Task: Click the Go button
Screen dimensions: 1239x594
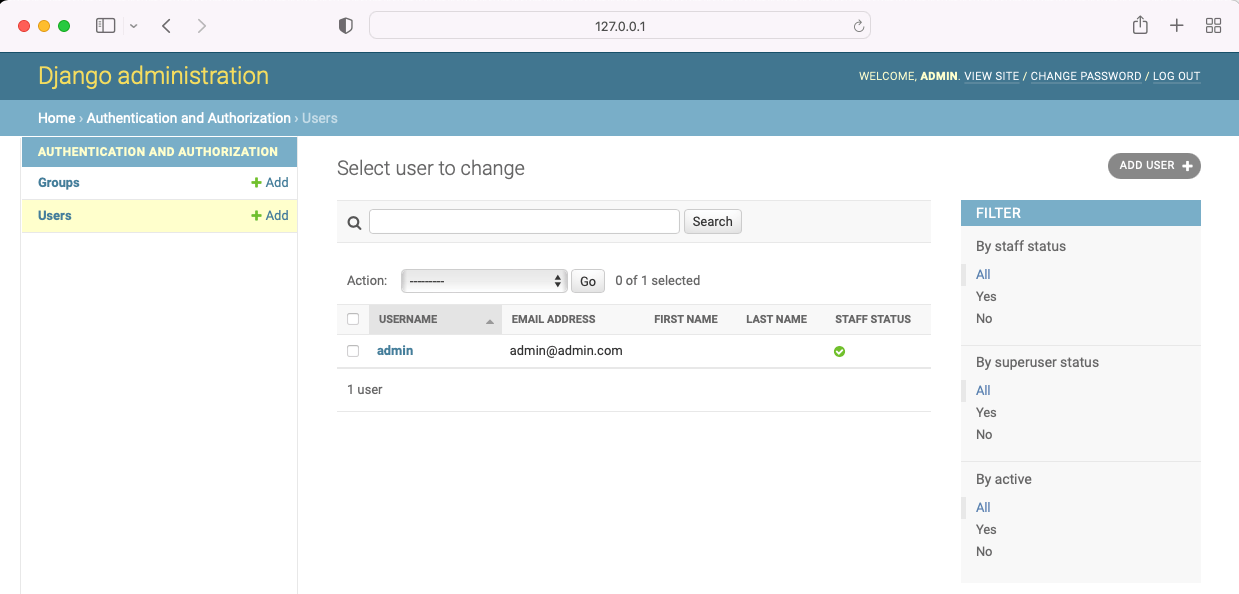Action: click(x=588, y=281)
